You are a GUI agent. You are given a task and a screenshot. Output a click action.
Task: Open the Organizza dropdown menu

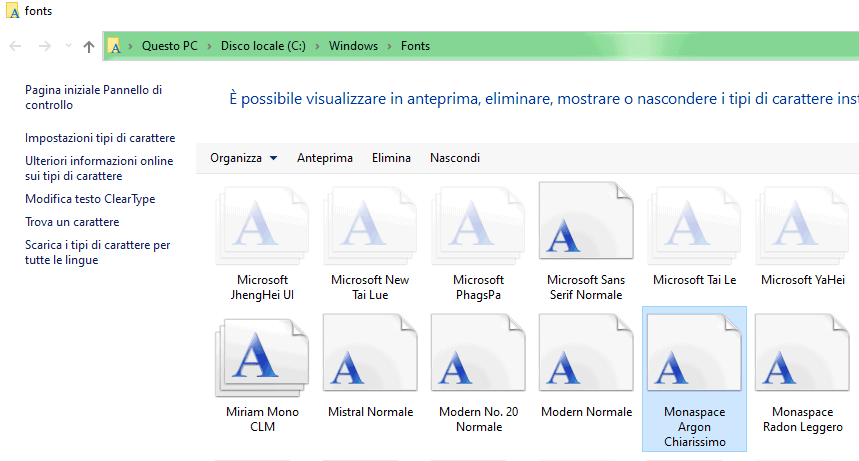coord(244,158)
